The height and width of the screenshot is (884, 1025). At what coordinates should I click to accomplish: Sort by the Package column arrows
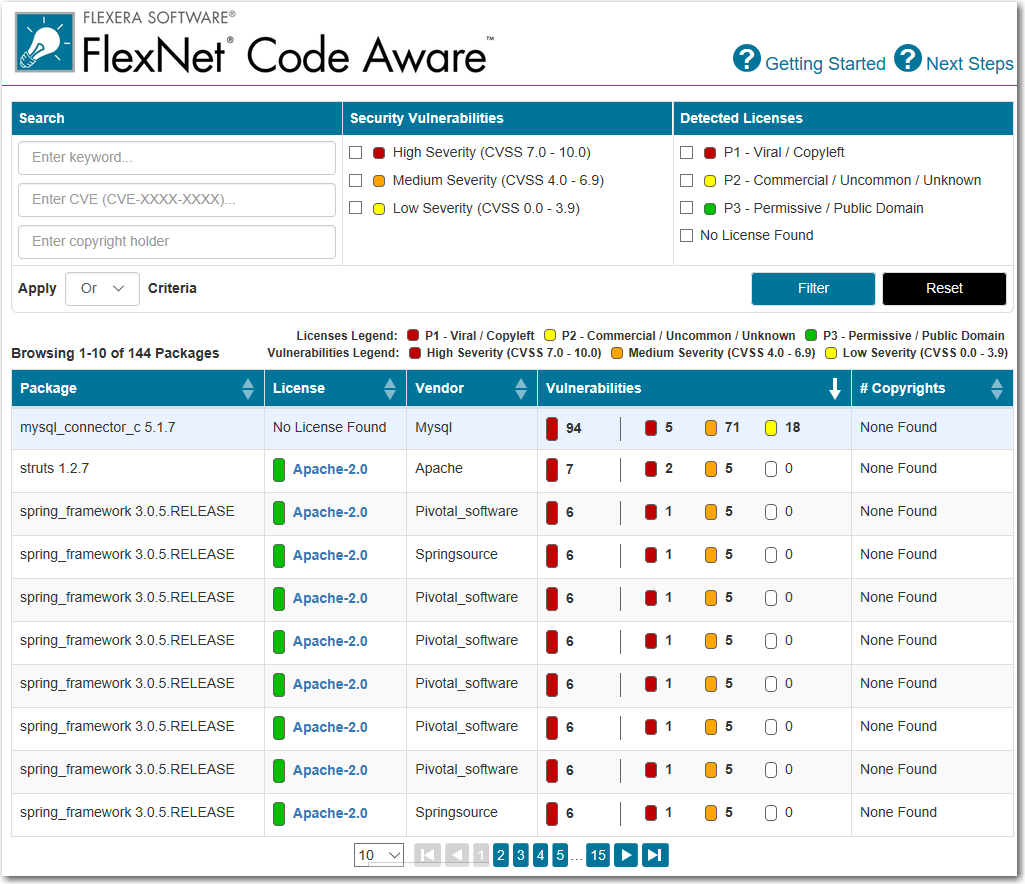coord(248,389)
